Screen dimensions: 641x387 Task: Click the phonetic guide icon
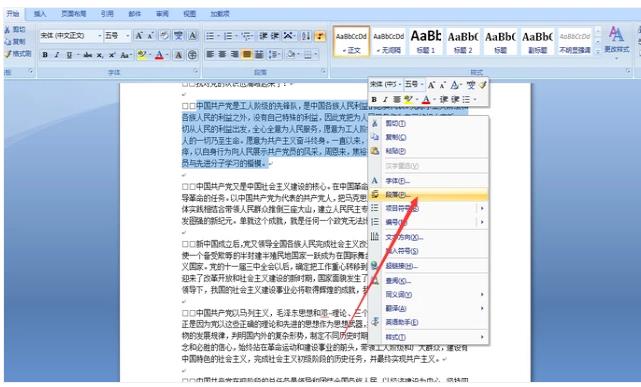click(178, 36)
